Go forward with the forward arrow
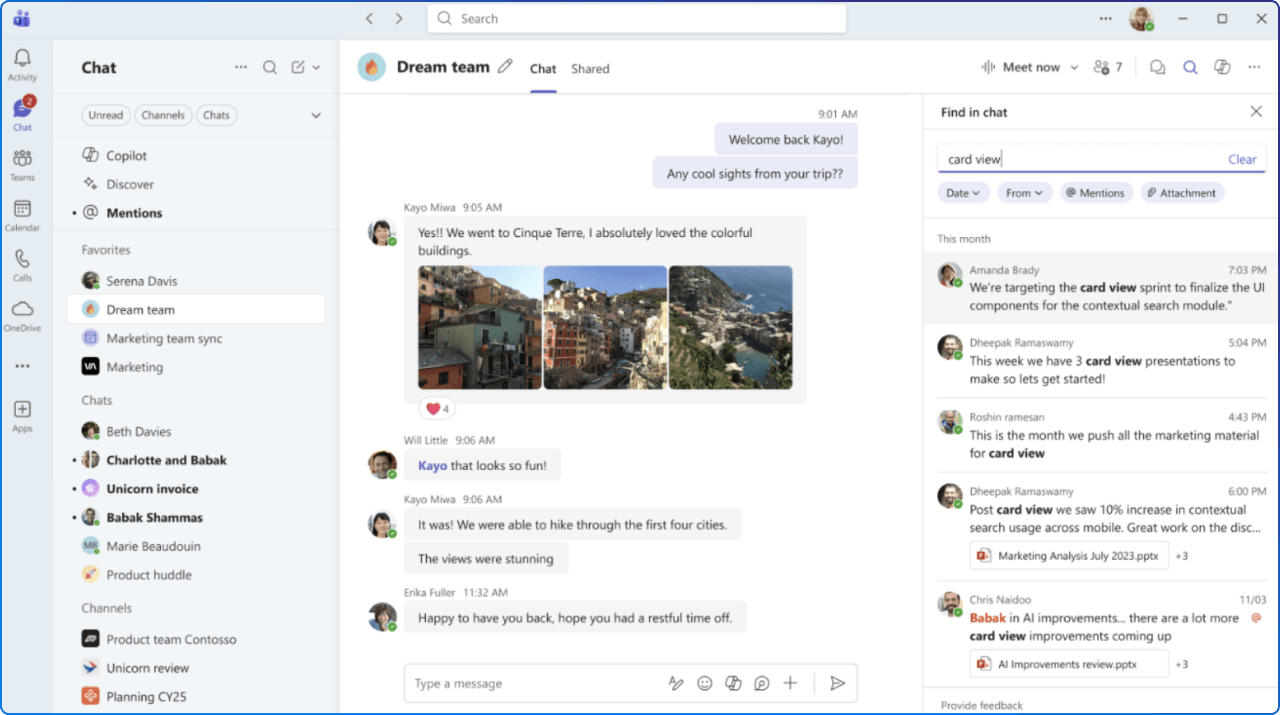The width and height of the screenshot is (1280, 715). (x=399, y=18)
